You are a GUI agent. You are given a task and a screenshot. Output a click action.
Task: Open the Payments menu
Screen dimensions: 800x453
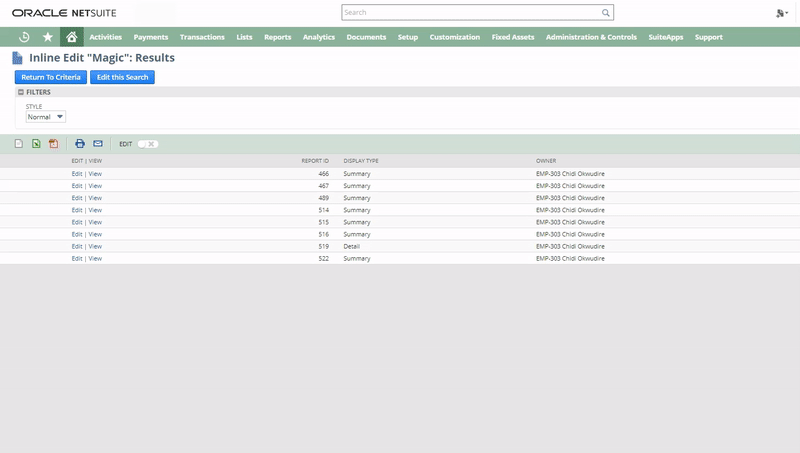151,37
